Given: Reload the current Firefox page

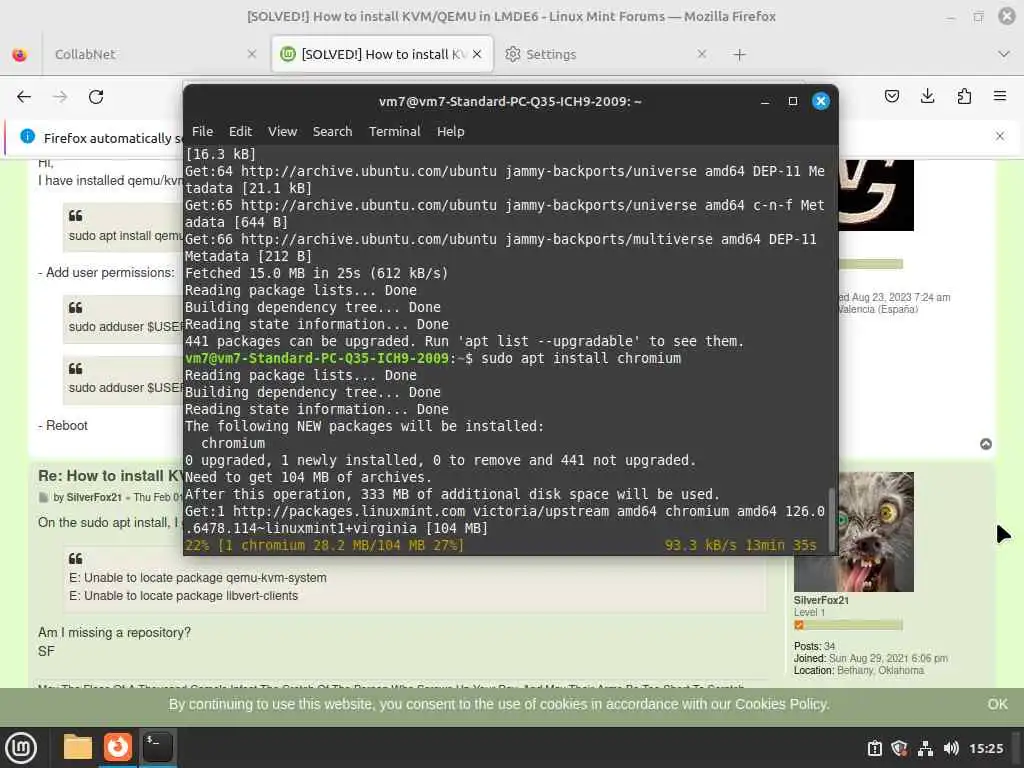Looking at the screenshot, I should coord(96,97).
